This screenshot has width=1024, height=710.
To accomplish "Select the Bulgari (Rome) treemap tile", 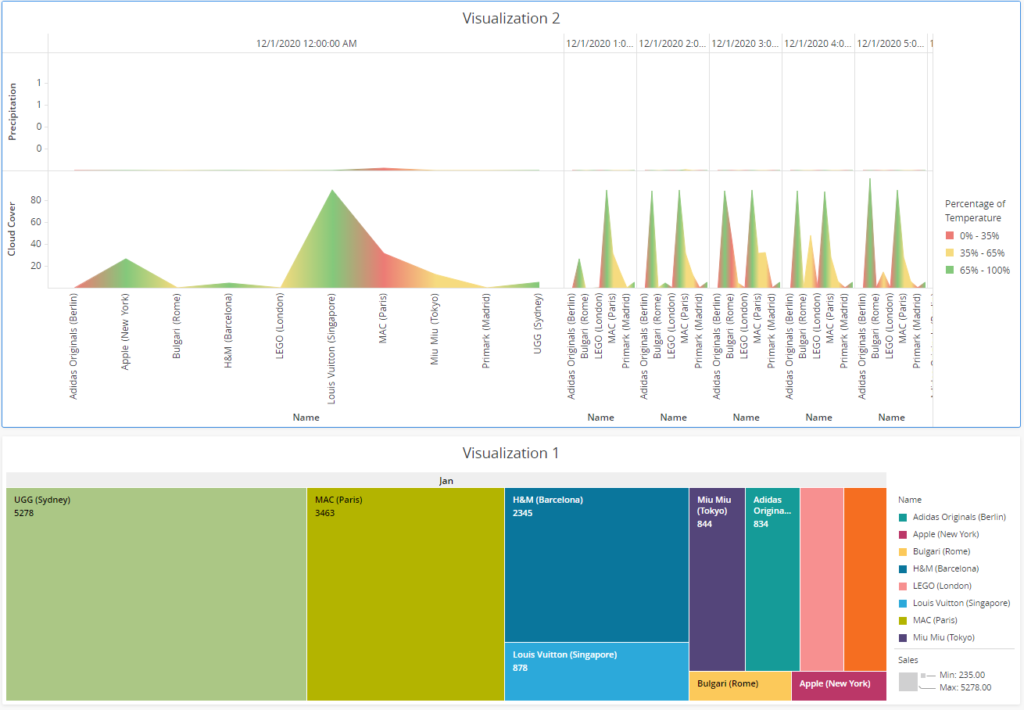I will pyautogui.click(x=741, y=686).
